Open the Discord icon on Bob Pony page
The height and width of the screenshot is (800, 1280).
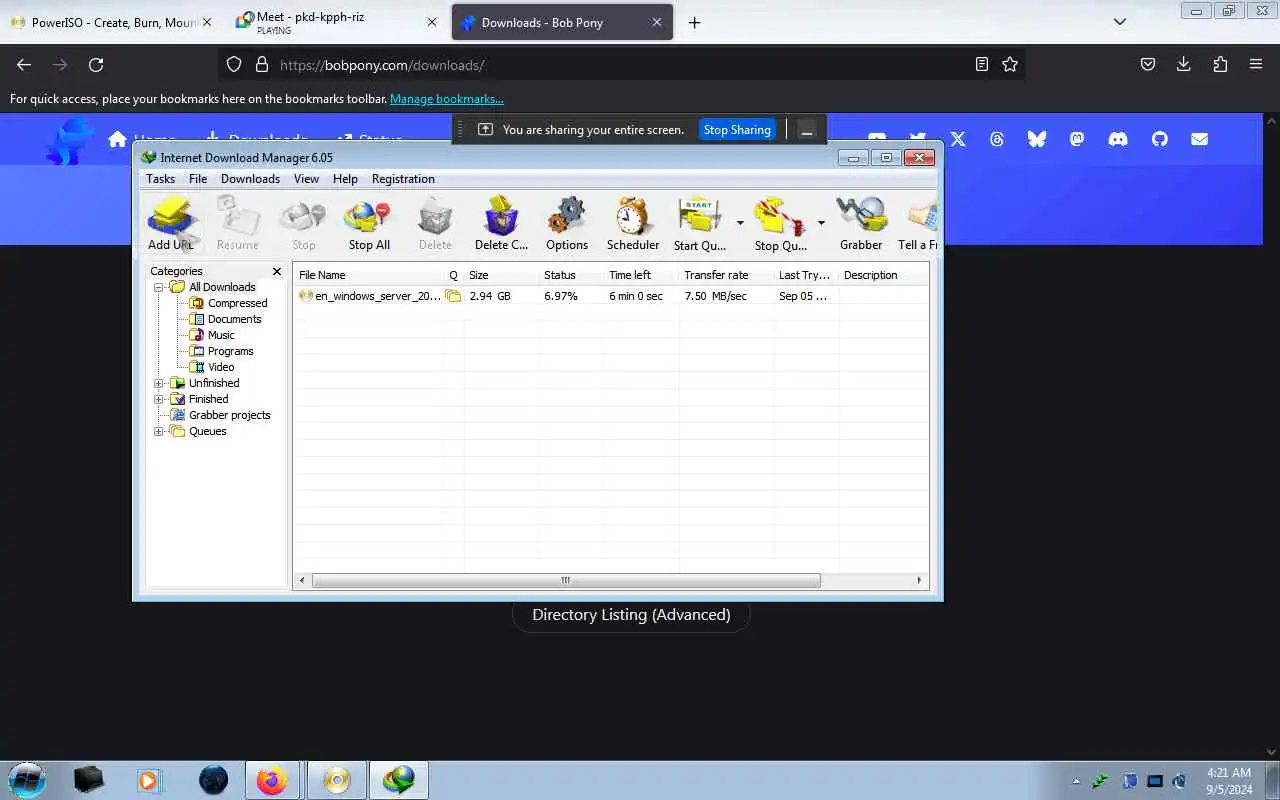click(1118, 139)
